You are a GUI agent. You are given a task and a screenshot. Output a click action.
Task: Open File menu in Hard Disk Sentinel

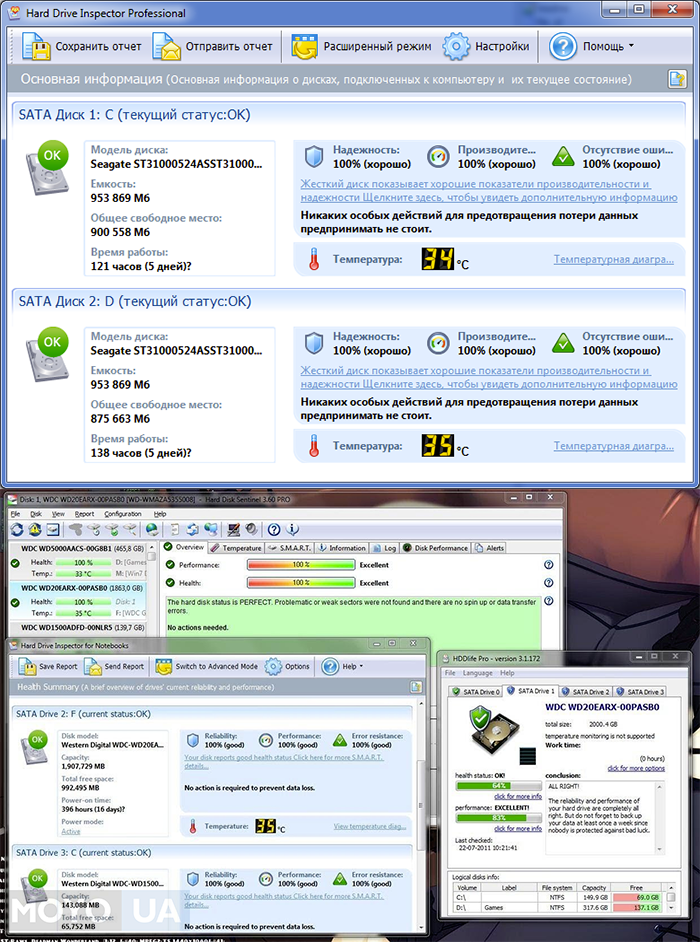(16, 514)
